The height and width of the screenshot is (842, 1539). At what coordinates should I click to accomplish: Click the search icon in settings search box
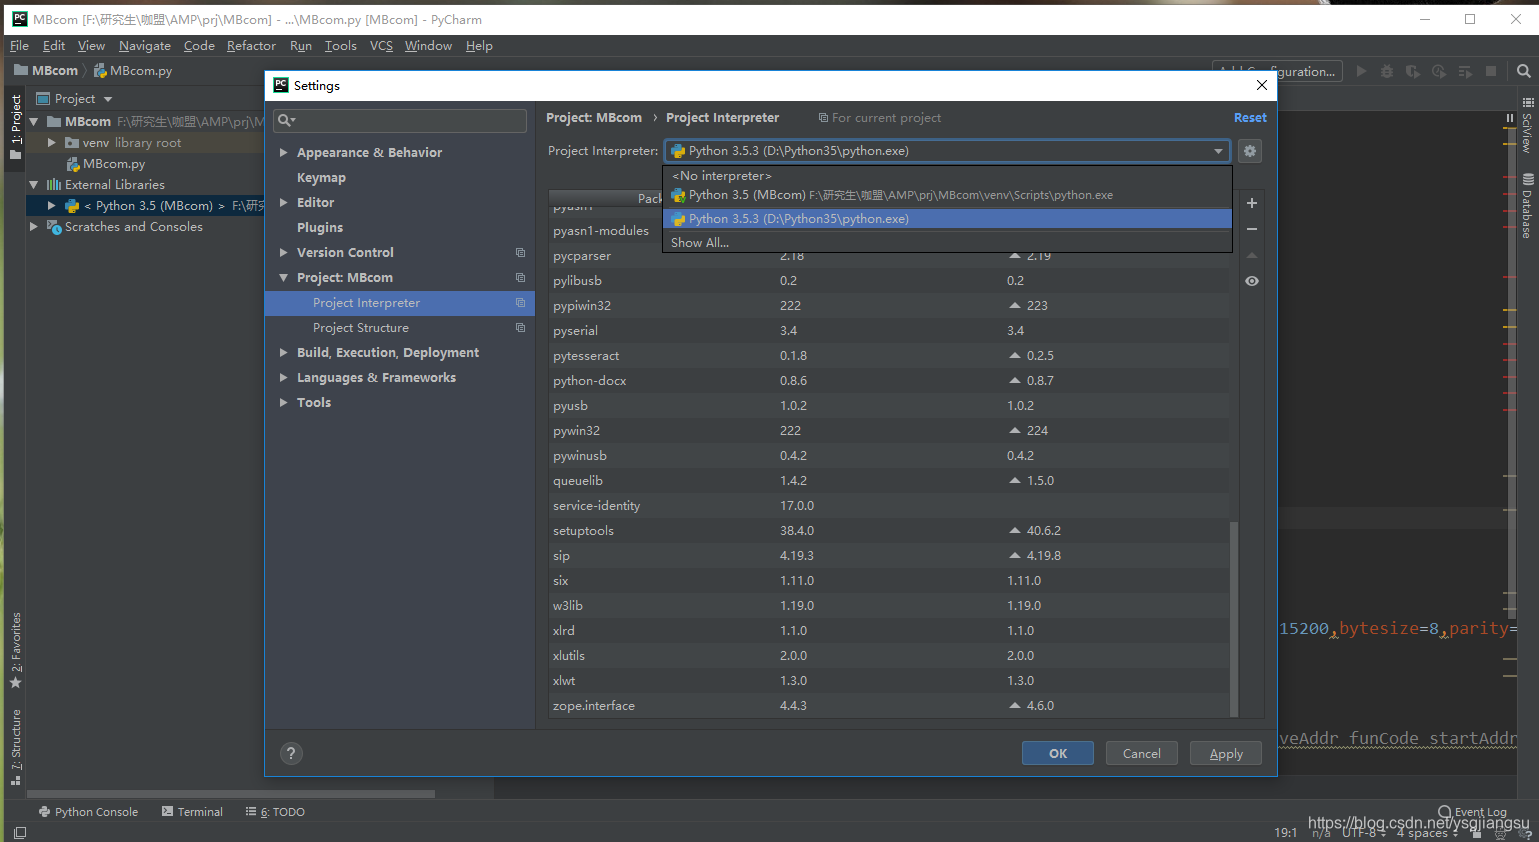[286, 120]
